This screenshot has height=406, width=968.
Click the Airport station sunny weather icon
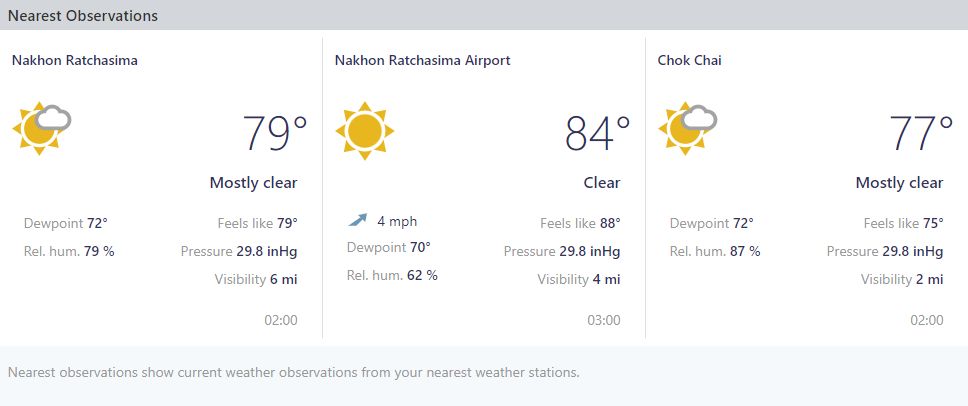(365, 131)
